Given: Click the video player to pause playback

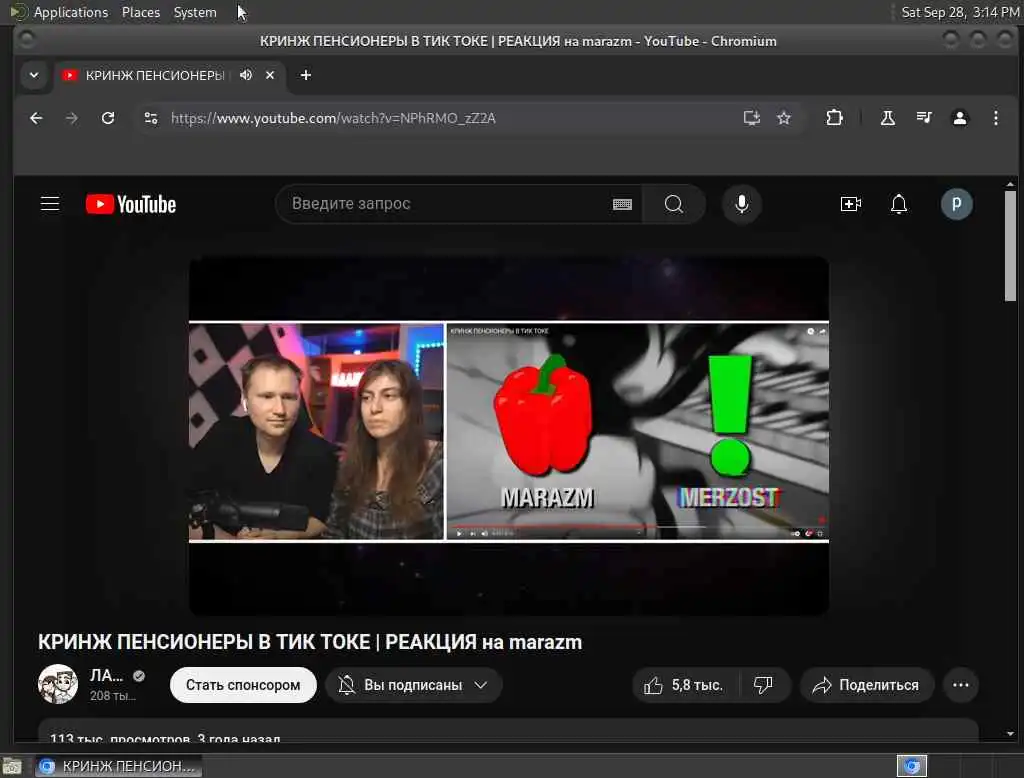Looking at the screenshot, I should (x=509, y=435).
